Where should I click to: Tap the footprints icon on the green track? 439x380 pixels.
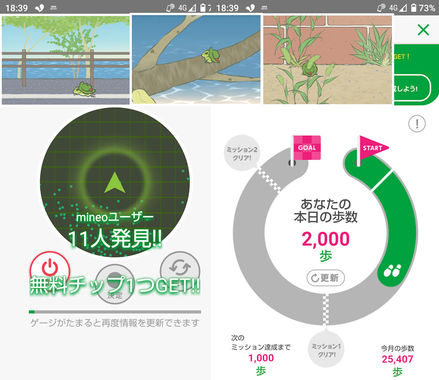pyautogui.click(x=393, y=270)
